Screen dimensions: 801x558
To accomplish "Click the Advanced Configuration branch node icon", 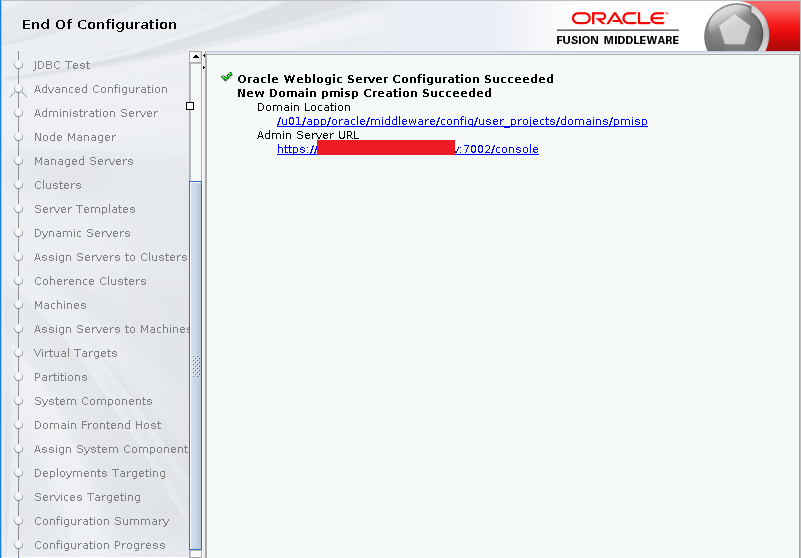I will point(18,90).
